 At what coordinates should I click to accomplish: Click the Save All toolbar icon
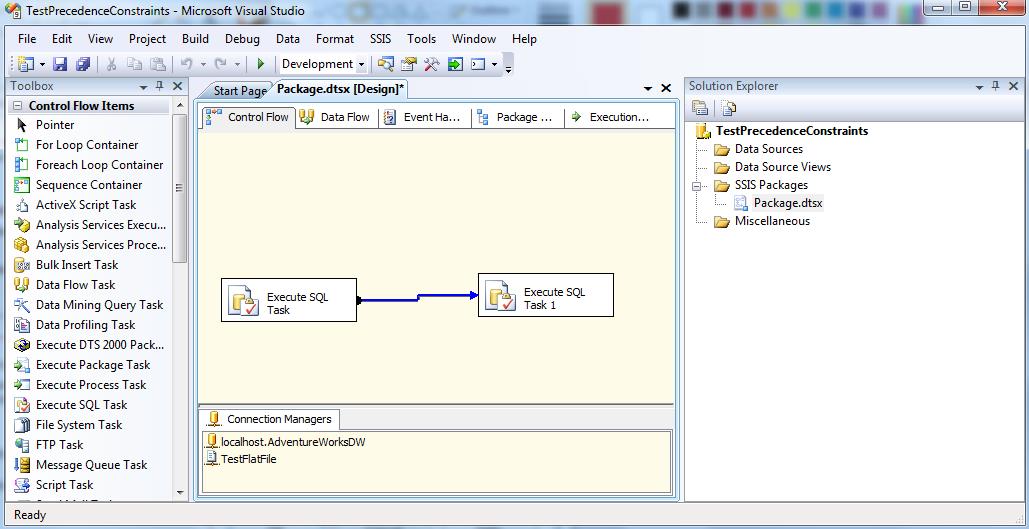tap(83, 64)
